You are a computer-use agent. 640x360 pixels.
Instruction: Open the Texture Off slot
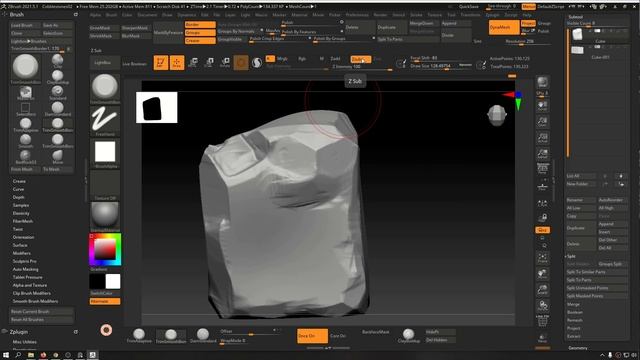point(105,185)
